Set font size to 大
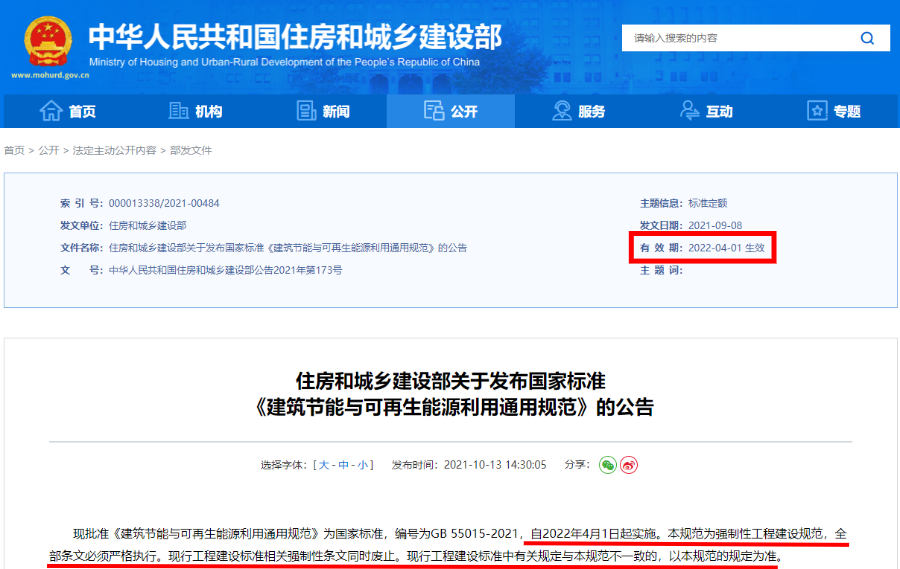This screenshot has width=900, height=569. click(325, 465)
